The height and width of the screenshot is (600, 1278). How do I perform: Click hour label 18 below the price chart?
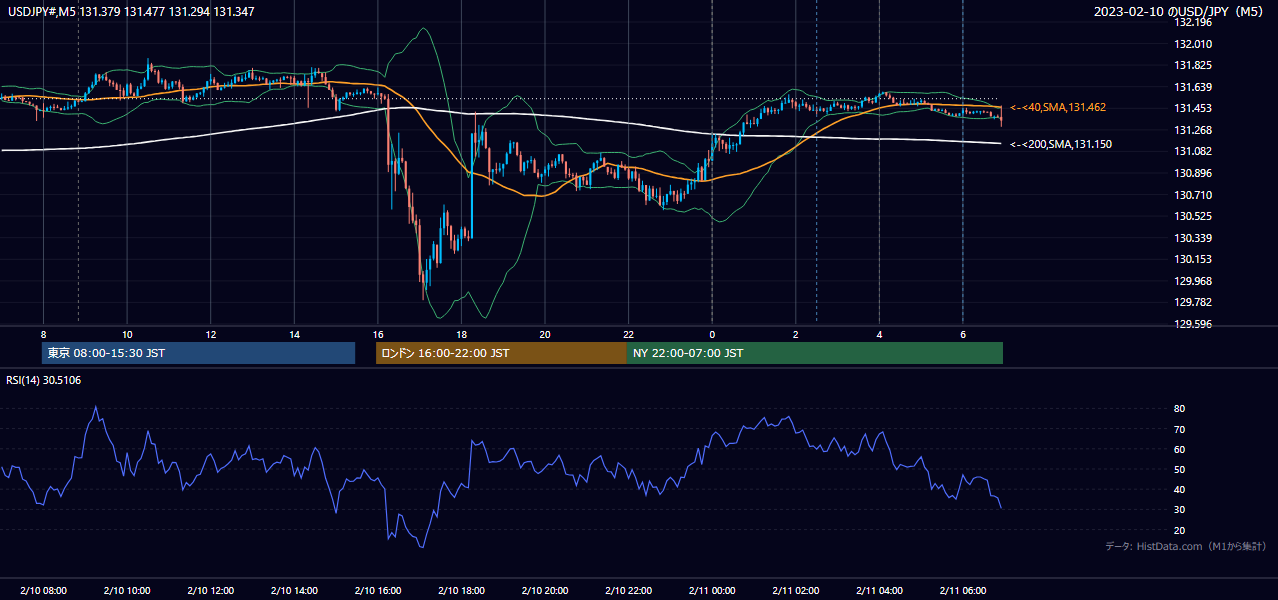[461, 334]
